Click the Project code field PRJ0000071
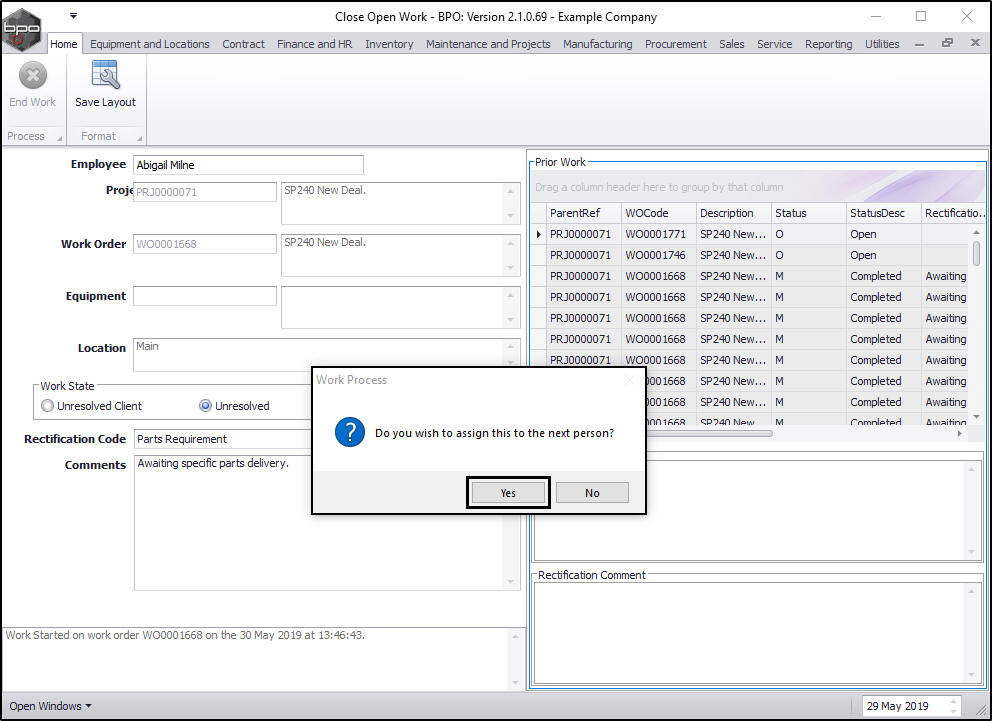The width and height of the screenshot is (992, 721). [204, 192]
